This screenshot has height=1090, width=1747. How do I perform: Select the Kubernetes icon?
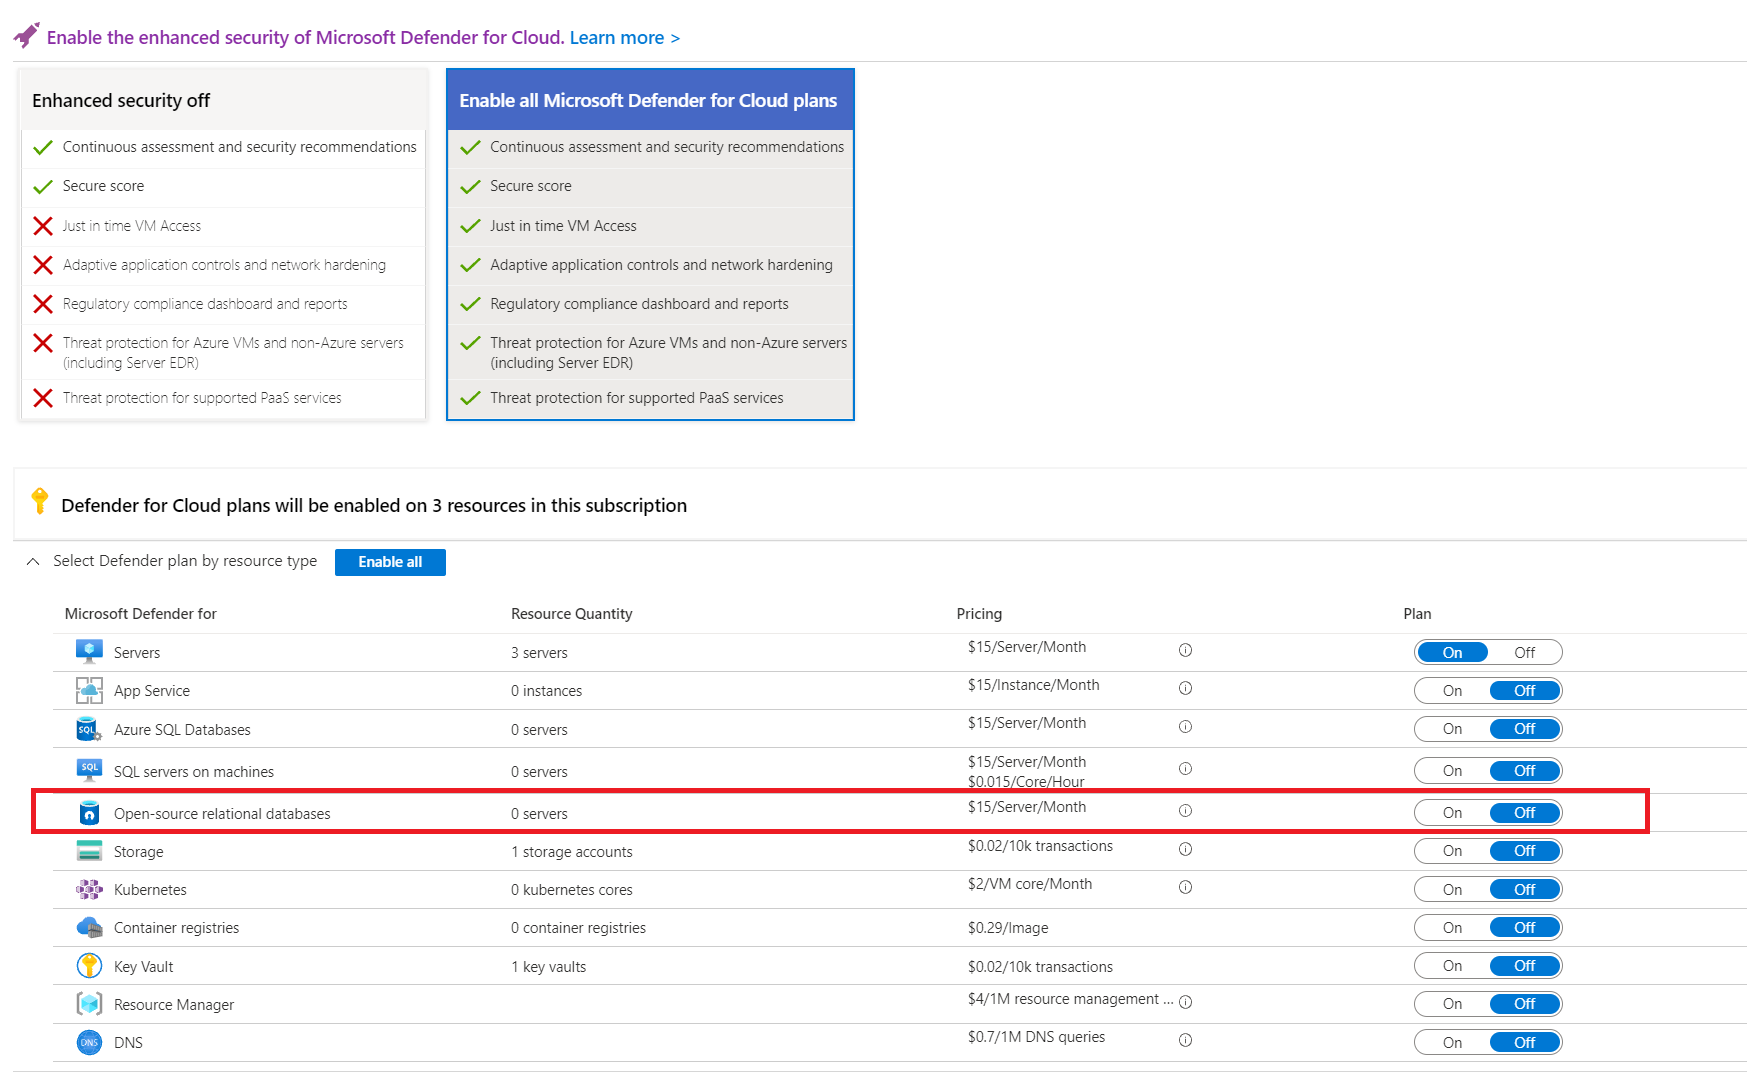pyautogui.click(x=89, y=889)
